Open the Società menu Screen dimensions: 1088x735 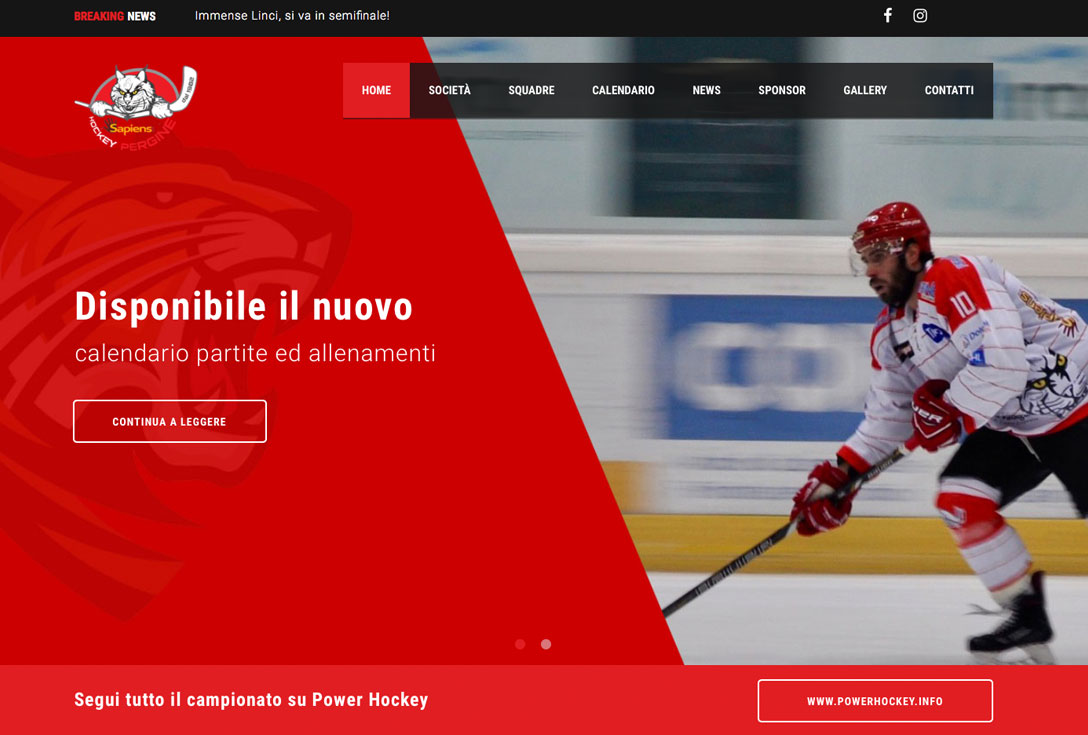[x=450, y=90]
